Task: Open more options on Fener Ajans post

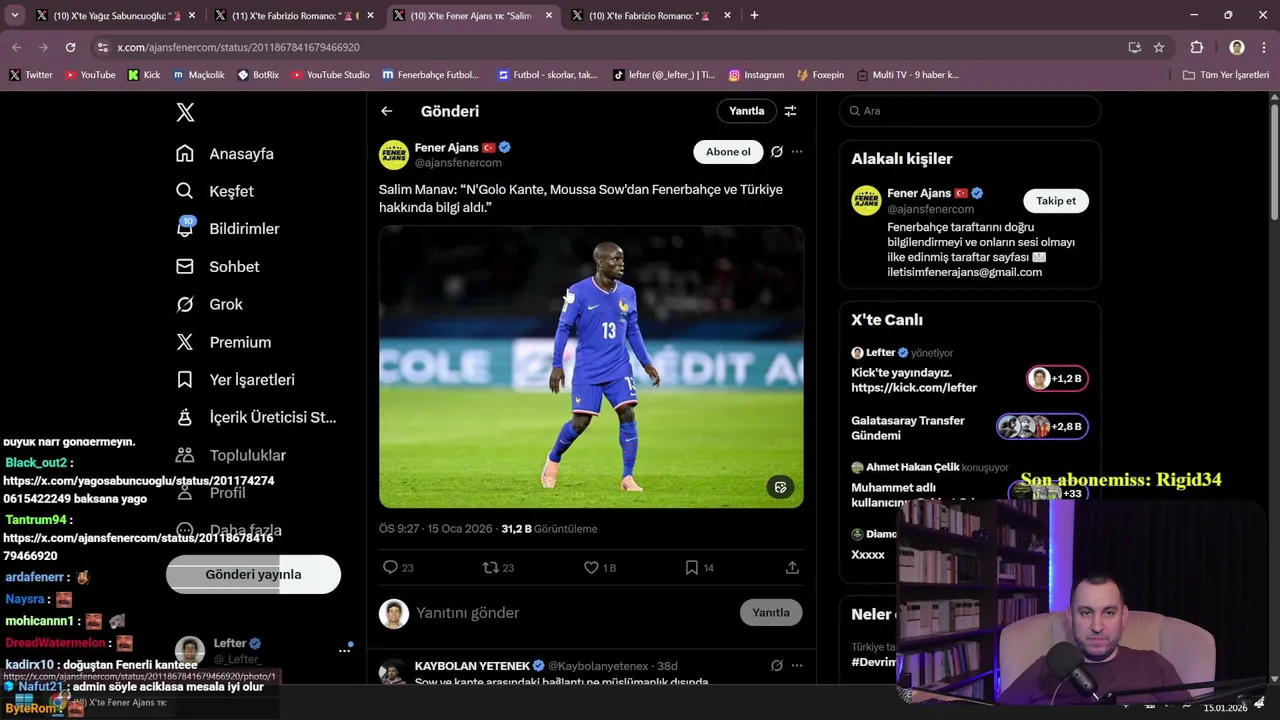Action: [x=797, y=152]
